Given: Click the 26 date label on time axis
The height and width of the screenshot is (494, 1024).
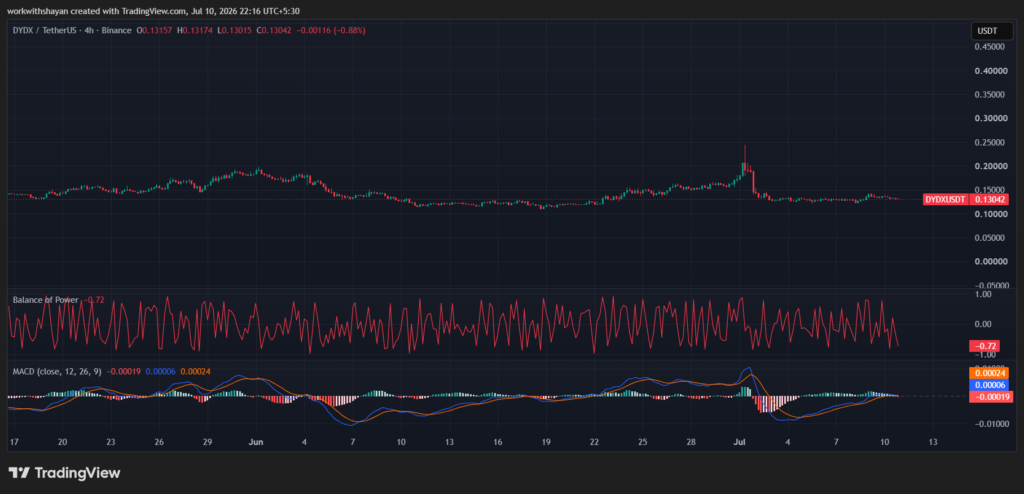Looking at the screenshot, I should [159, 442].
